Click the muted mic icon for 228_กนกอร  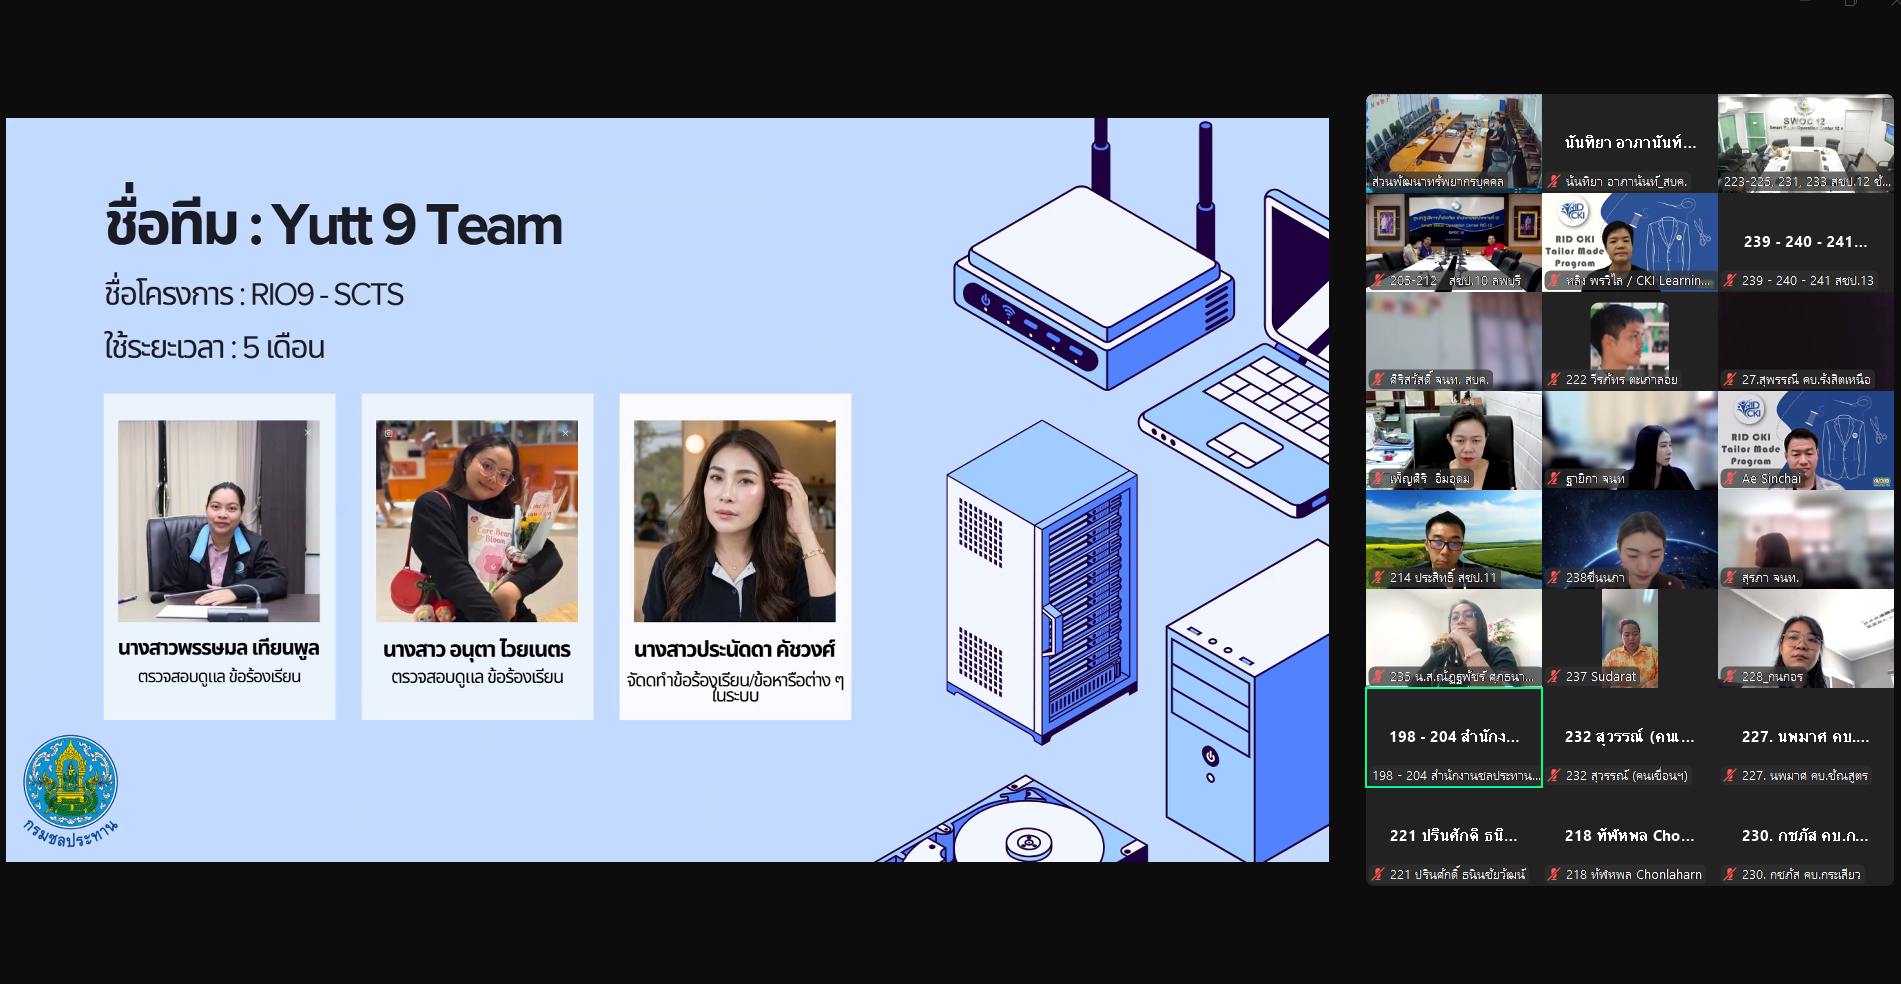point(1730,677)
